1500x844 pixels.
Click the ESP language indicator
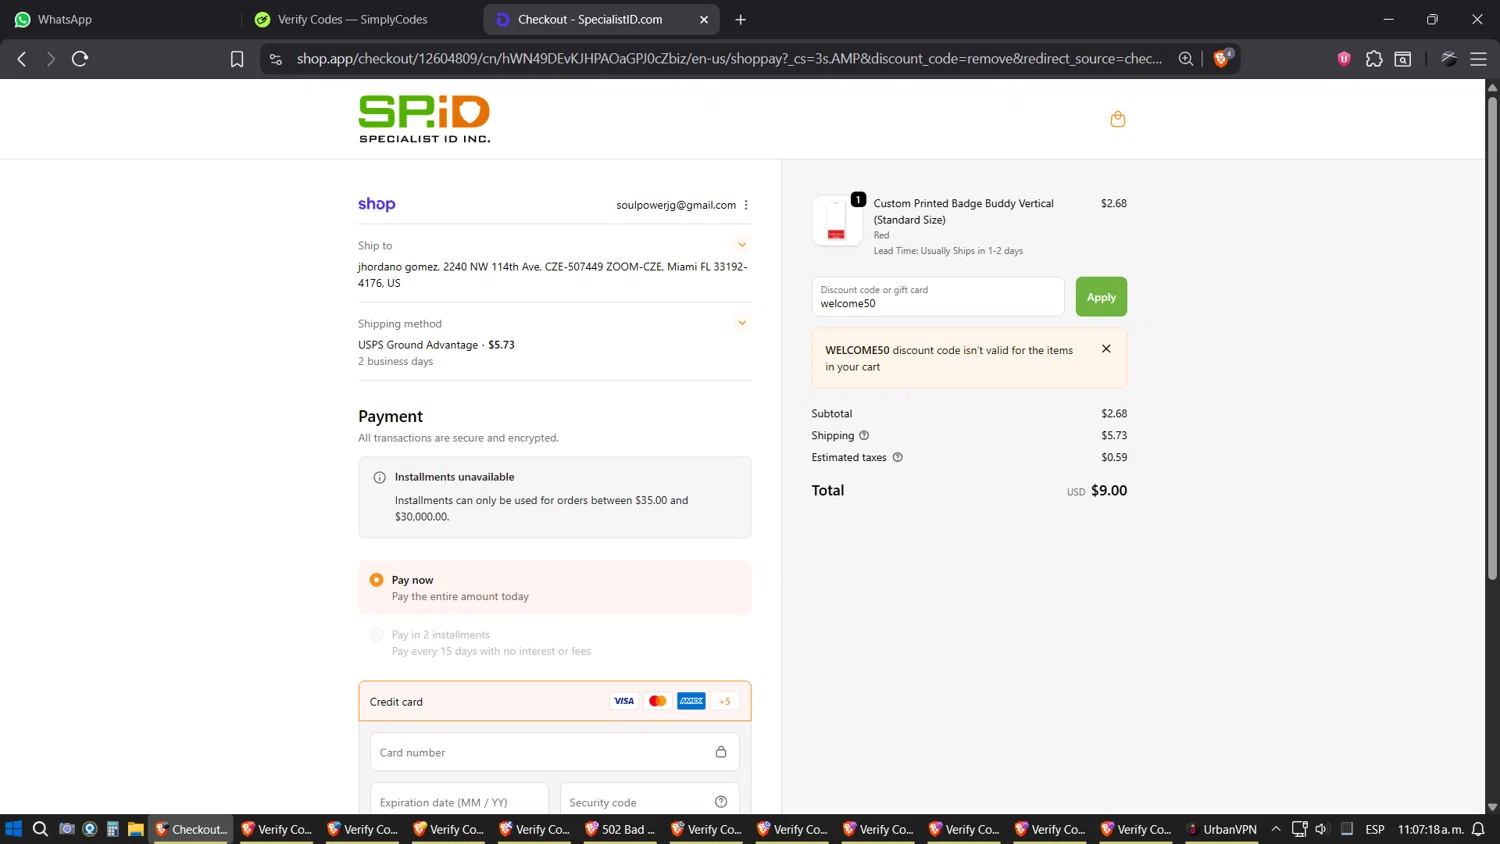coord(1375,829)
